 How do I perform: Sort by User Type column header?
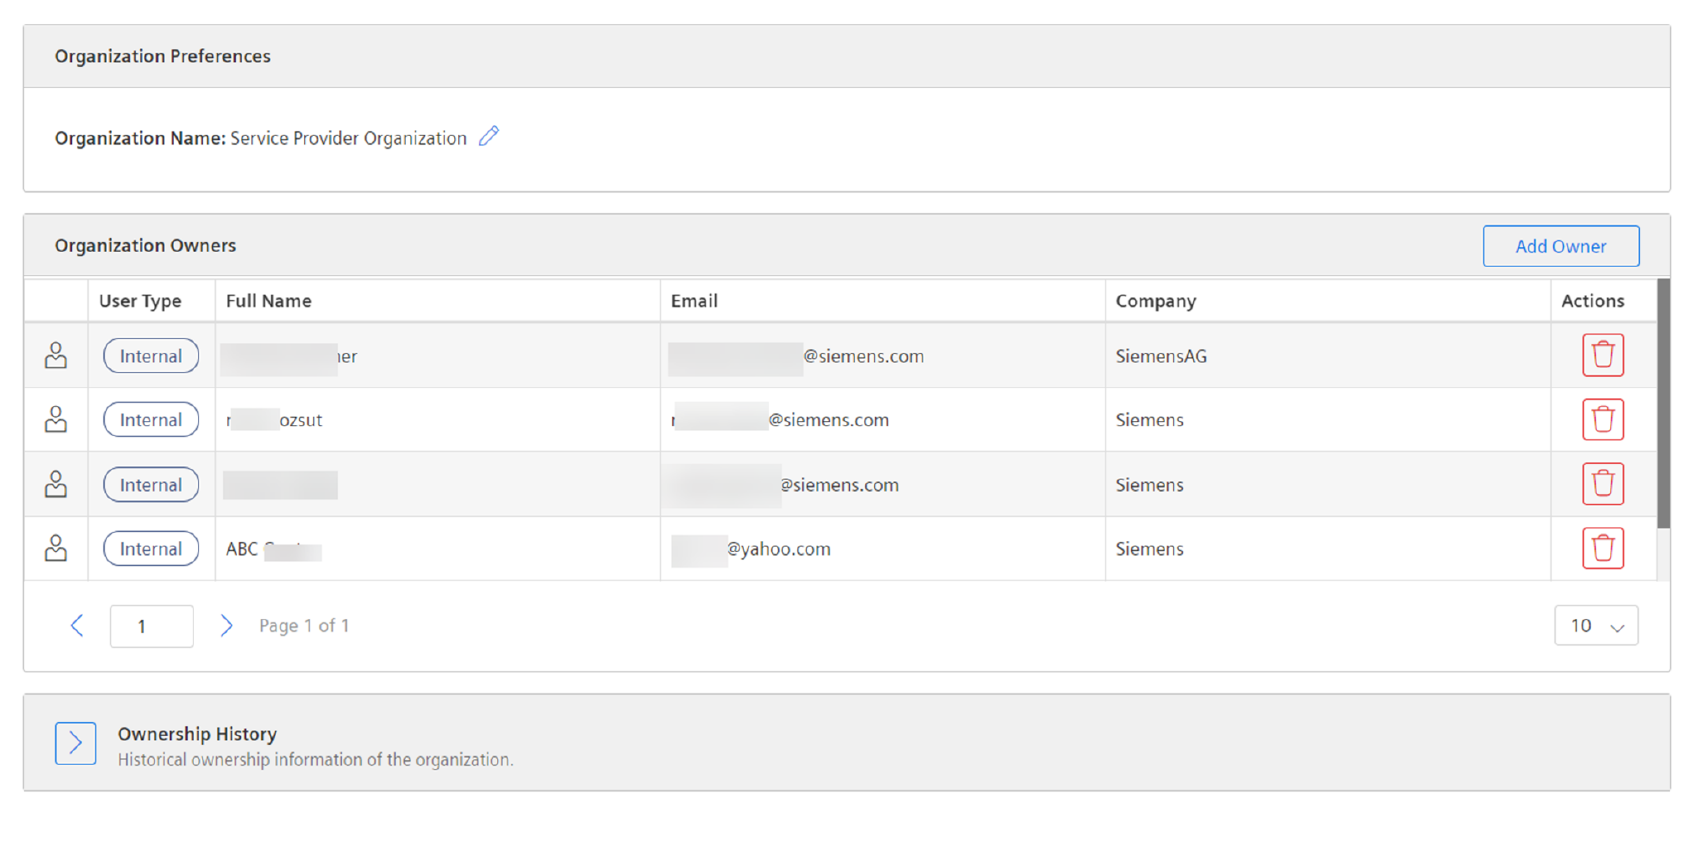140,301
